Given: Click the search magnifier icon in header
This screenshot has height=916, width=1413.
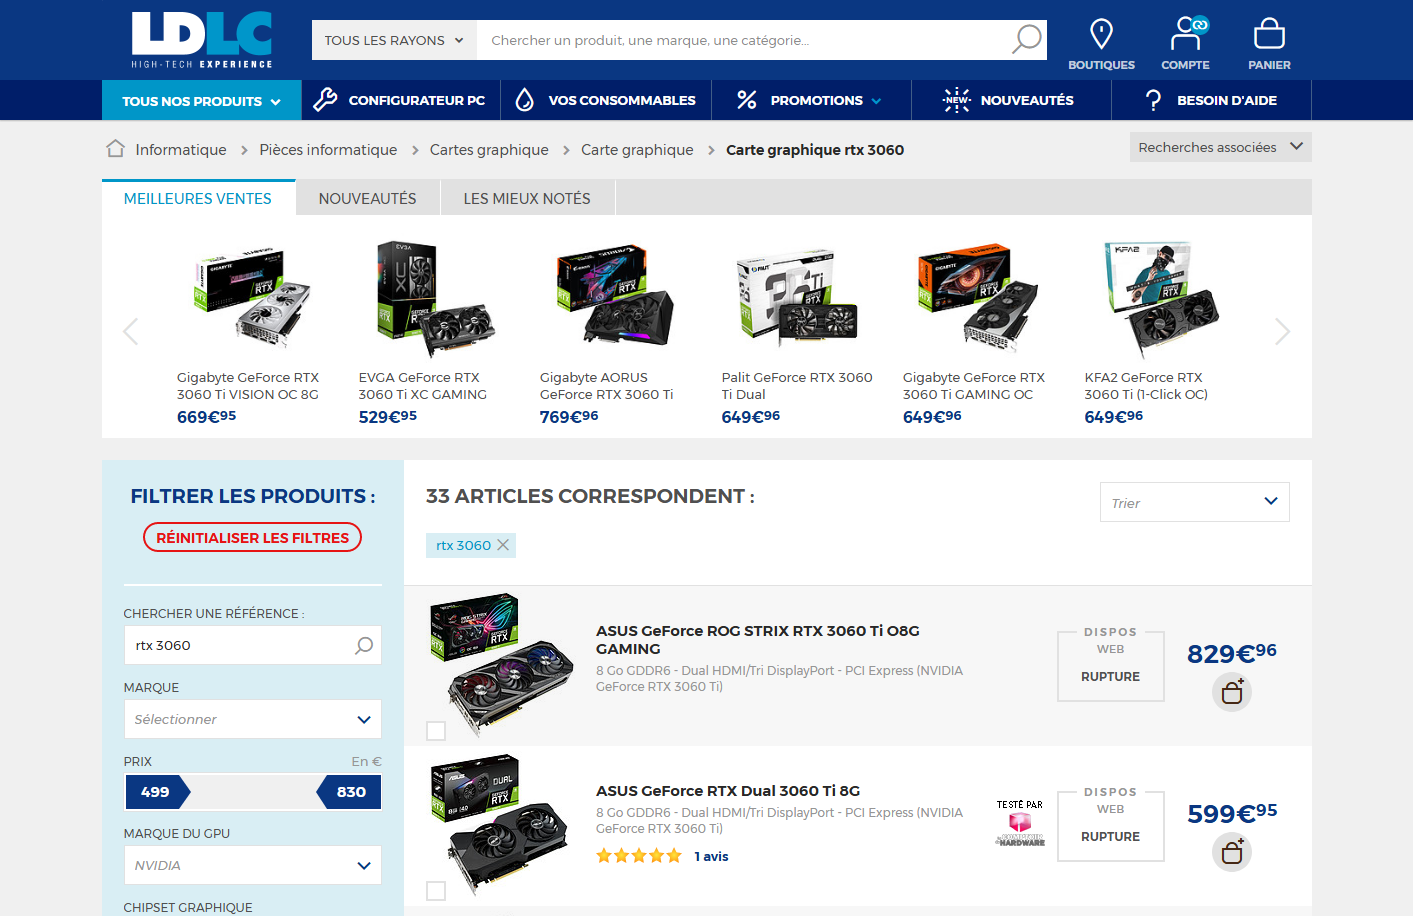Looking at the screenshot, I should pos(1026,40).
